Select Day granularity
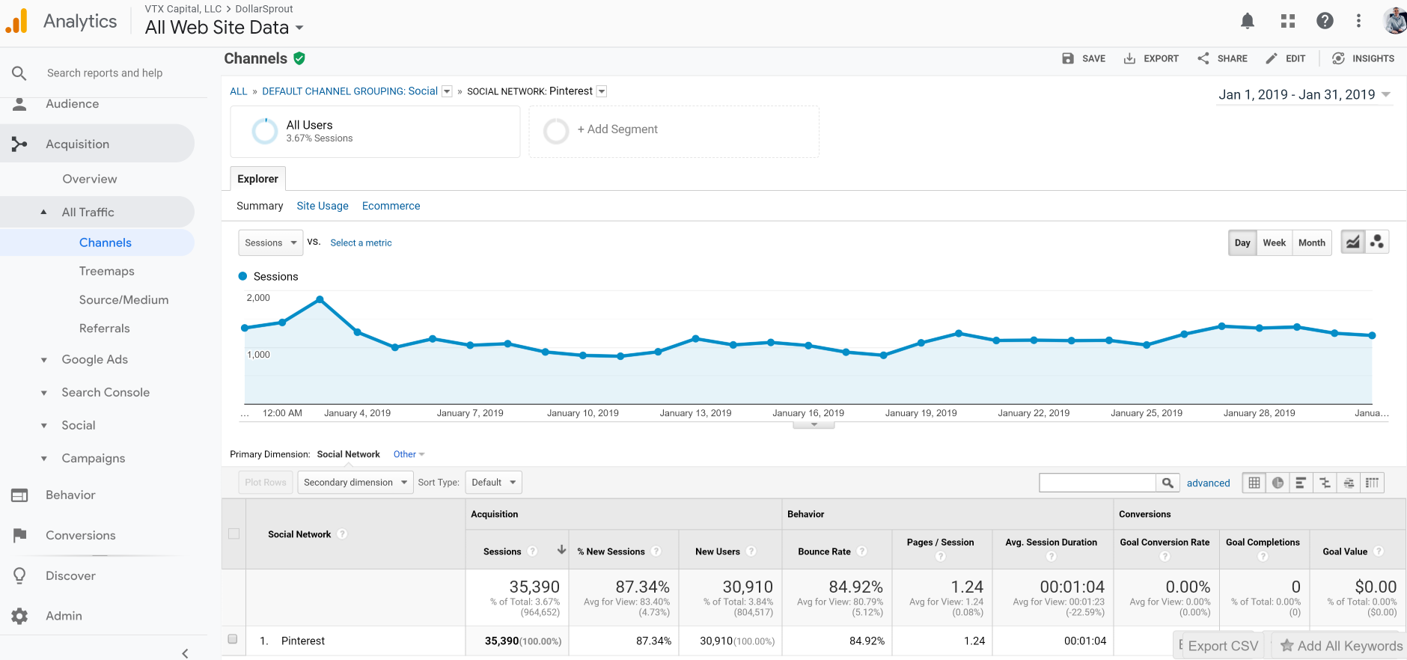 tap(1242, 243)
